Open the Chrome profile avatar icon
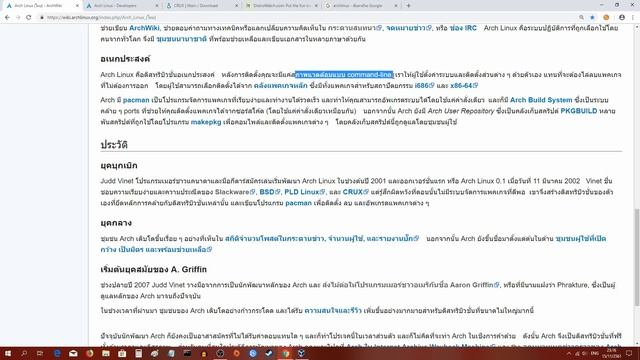640x360 pixels. click(622, 18)
